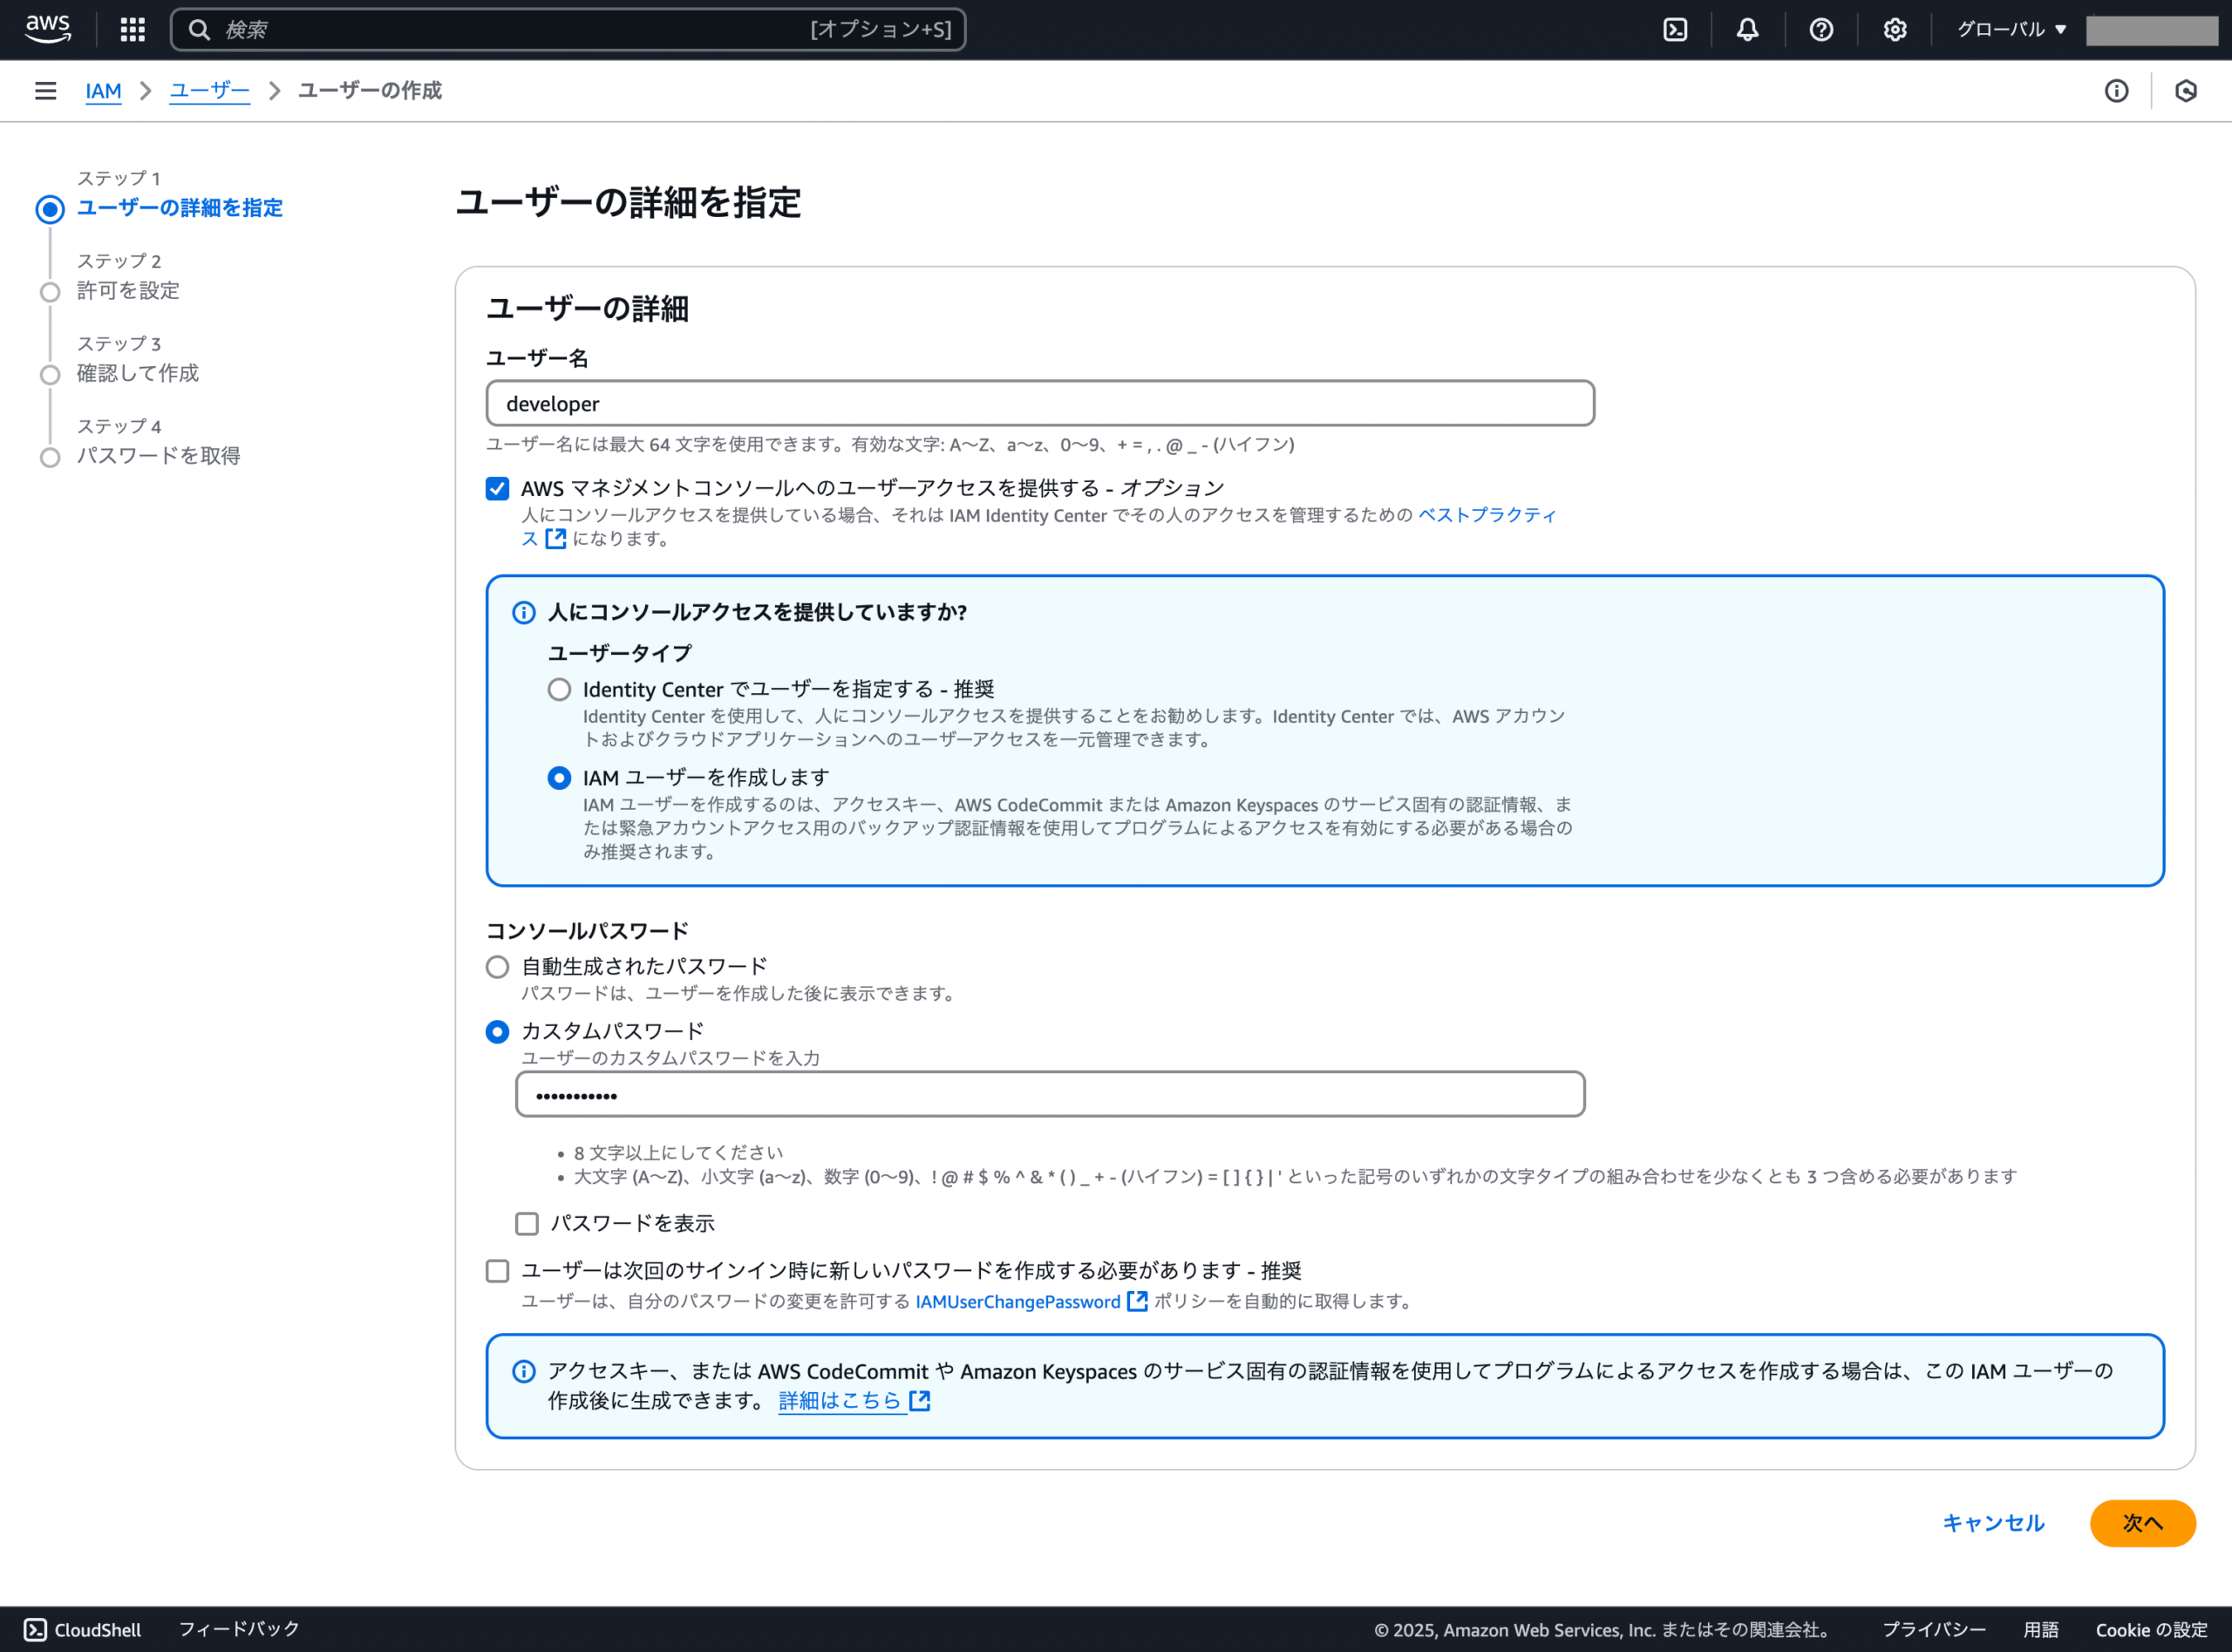Open ベストプラクティス link

pyautogui.click(x=1486, y=515)
